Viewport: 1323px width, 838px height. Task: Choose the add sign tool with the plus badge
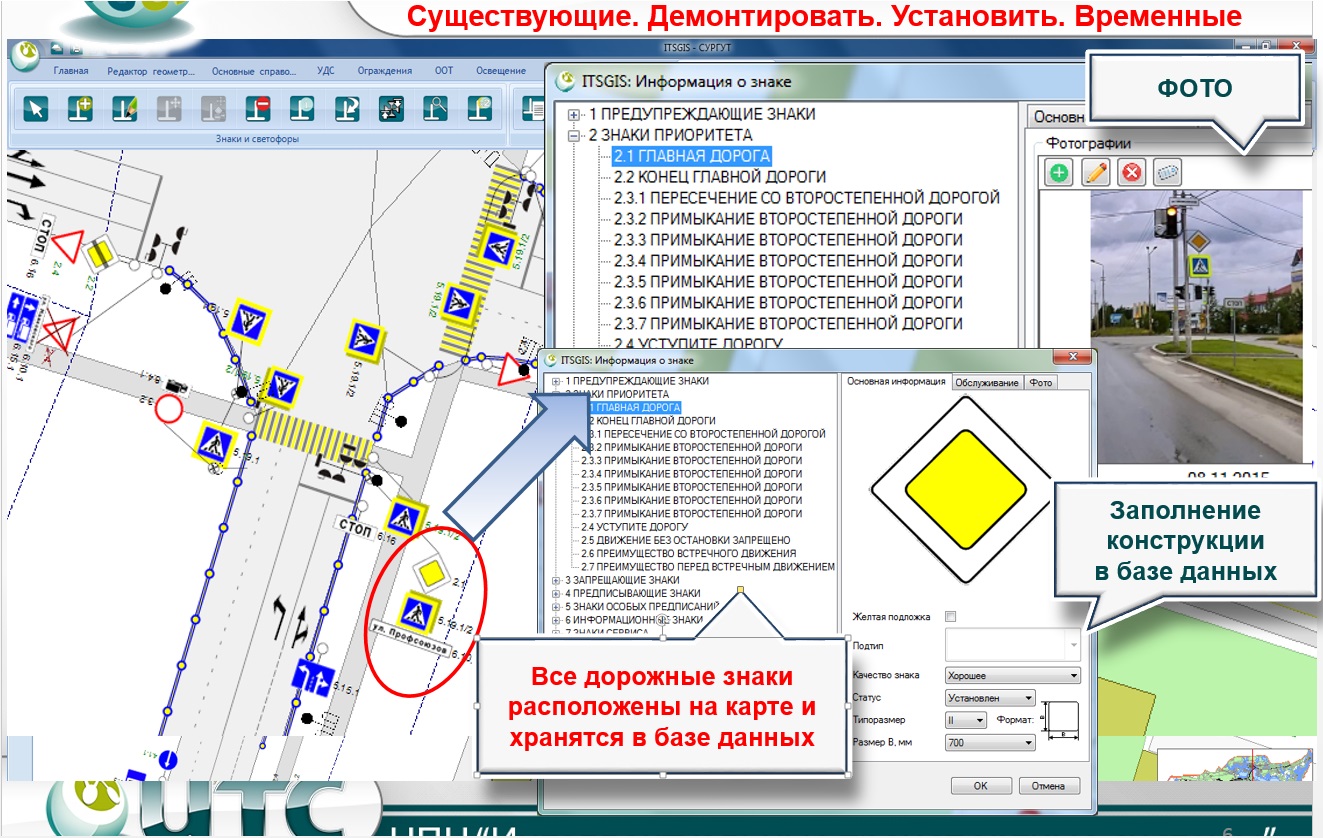(x=80, y=107)
